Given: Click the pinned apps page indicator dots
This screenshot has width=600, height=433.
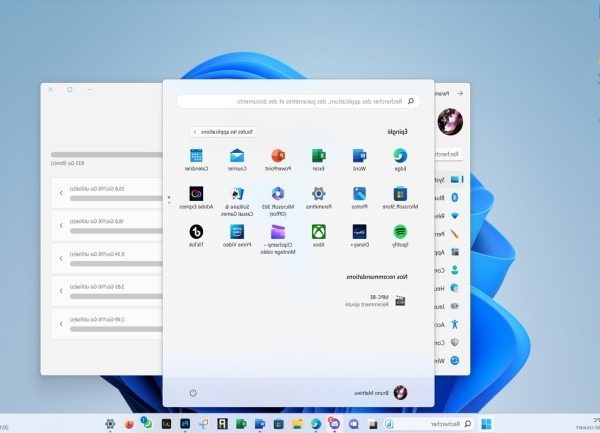Looking at the screenshot, I should pyautogui.click(x=169, y=200).
